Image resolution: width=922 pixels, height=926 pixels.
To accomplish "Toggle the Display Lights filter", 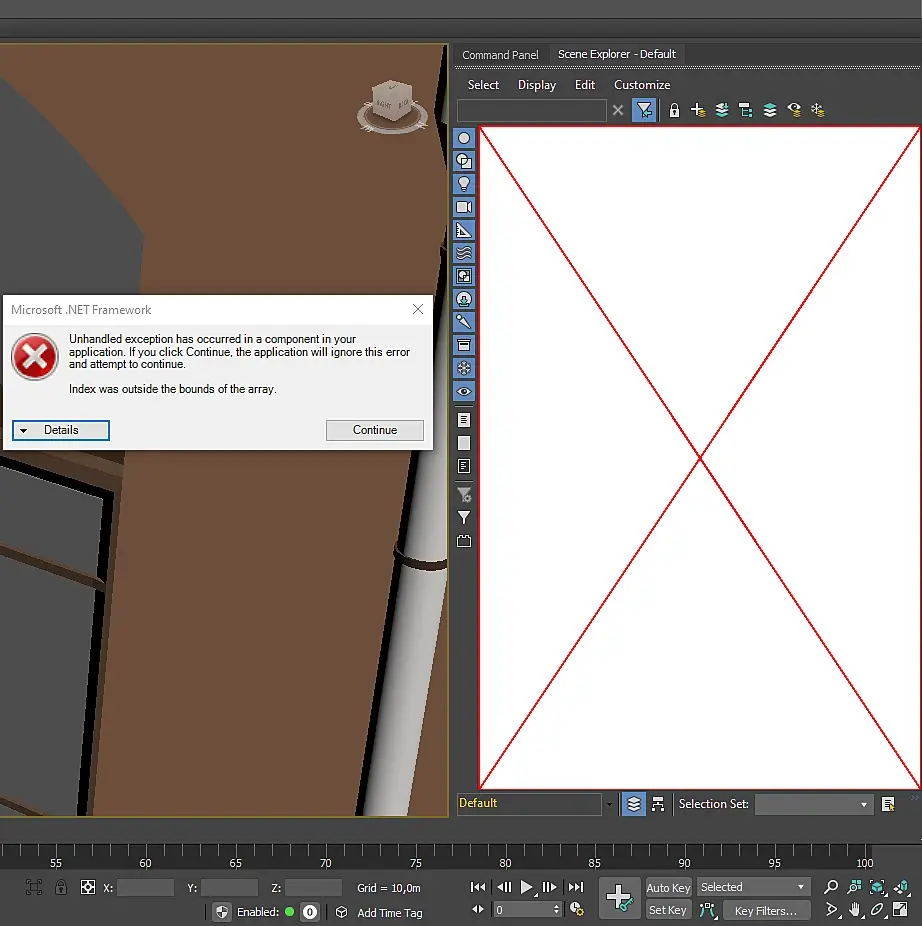I will pos(464,184).
